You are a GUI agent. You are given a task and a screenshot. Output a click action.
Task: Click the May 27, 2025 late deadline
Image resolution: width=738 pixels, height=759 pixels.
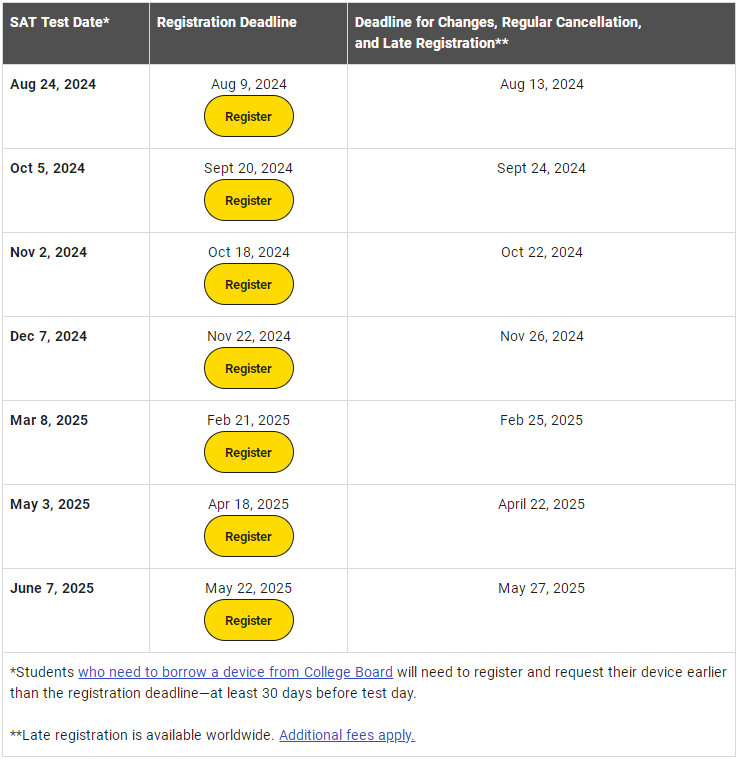click(x=541, y=588)
